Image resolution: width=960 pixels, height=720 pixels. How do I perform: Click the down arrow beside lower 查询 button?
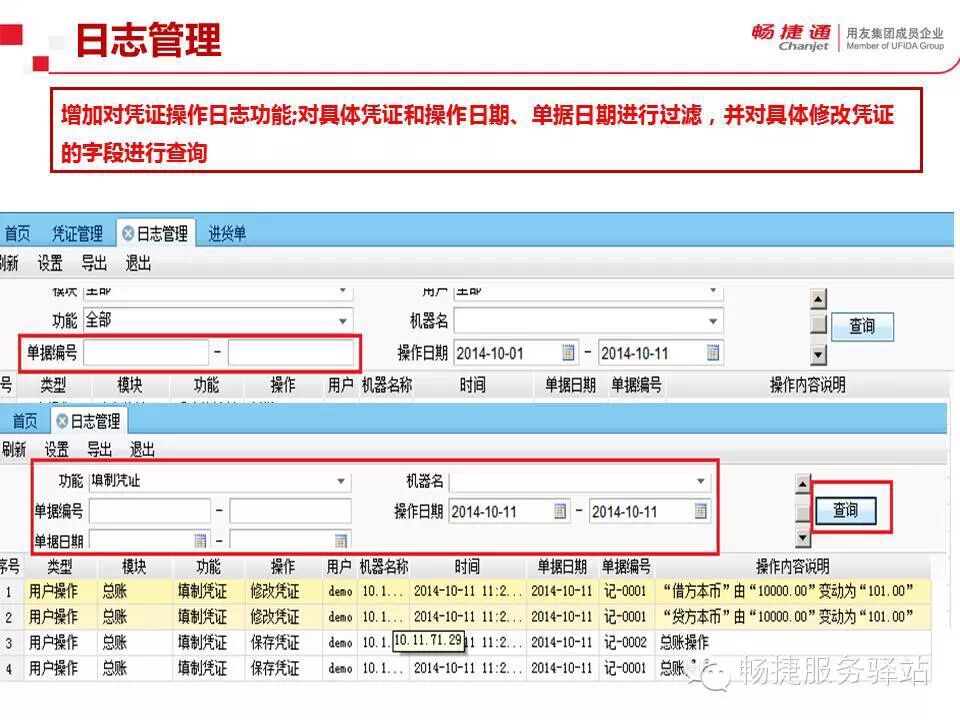[x=803, y=538]
